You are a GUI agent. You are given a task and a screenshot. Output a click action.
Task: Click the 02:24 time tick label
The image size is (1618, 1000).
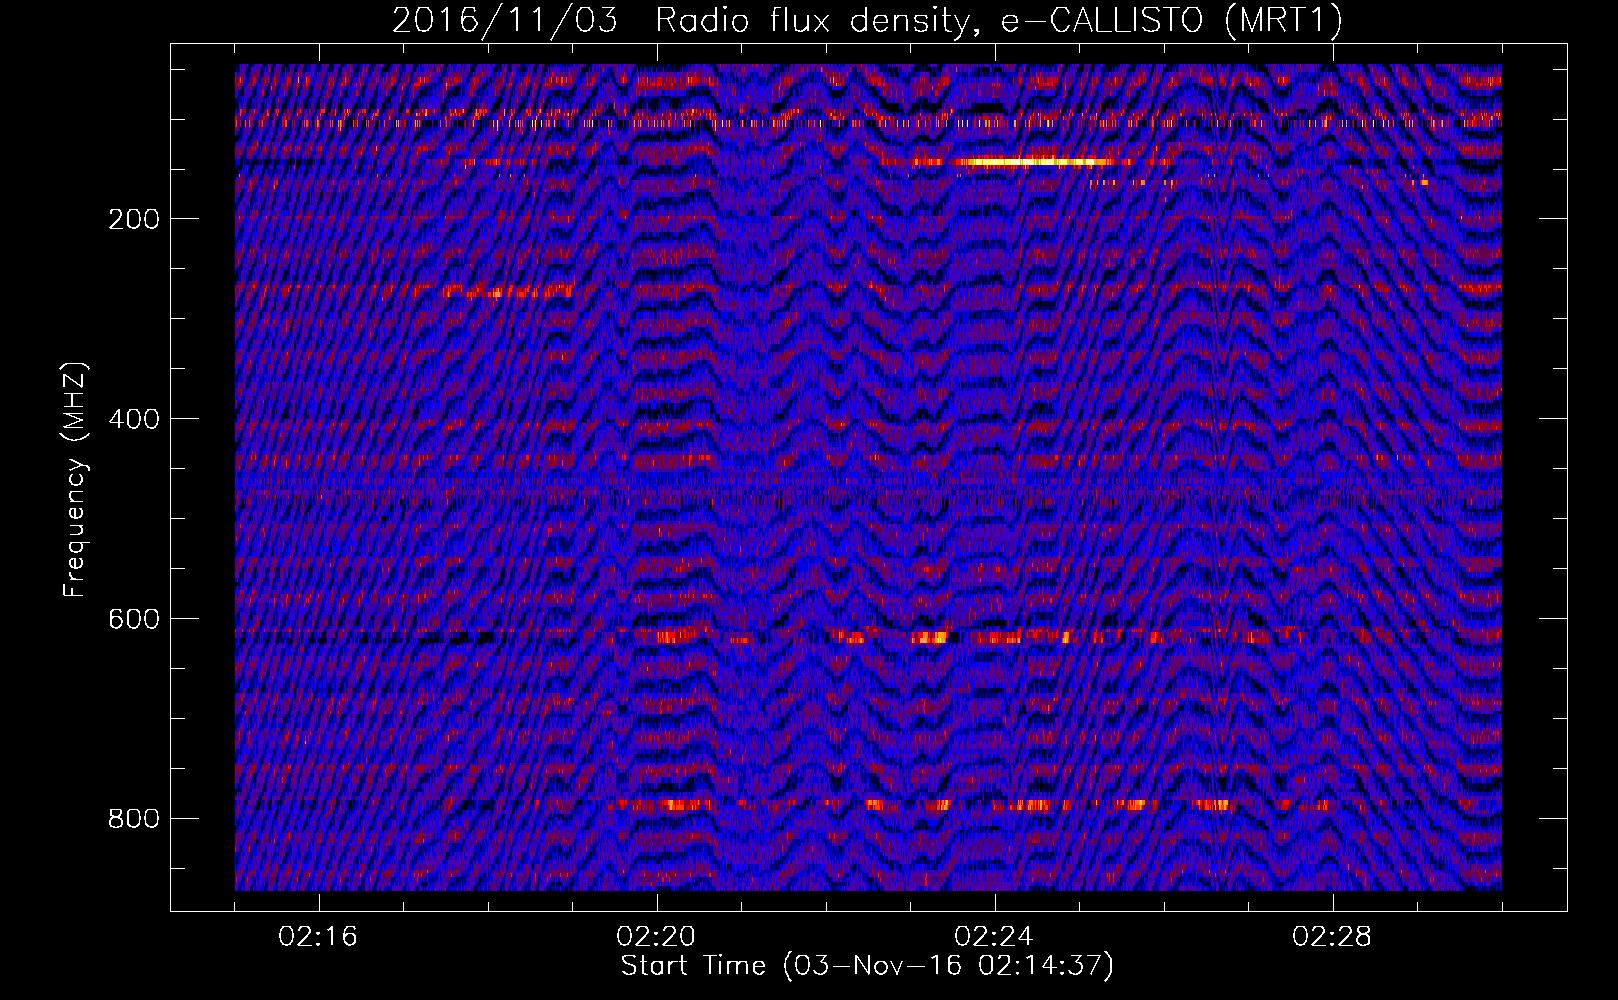(994, 937)
